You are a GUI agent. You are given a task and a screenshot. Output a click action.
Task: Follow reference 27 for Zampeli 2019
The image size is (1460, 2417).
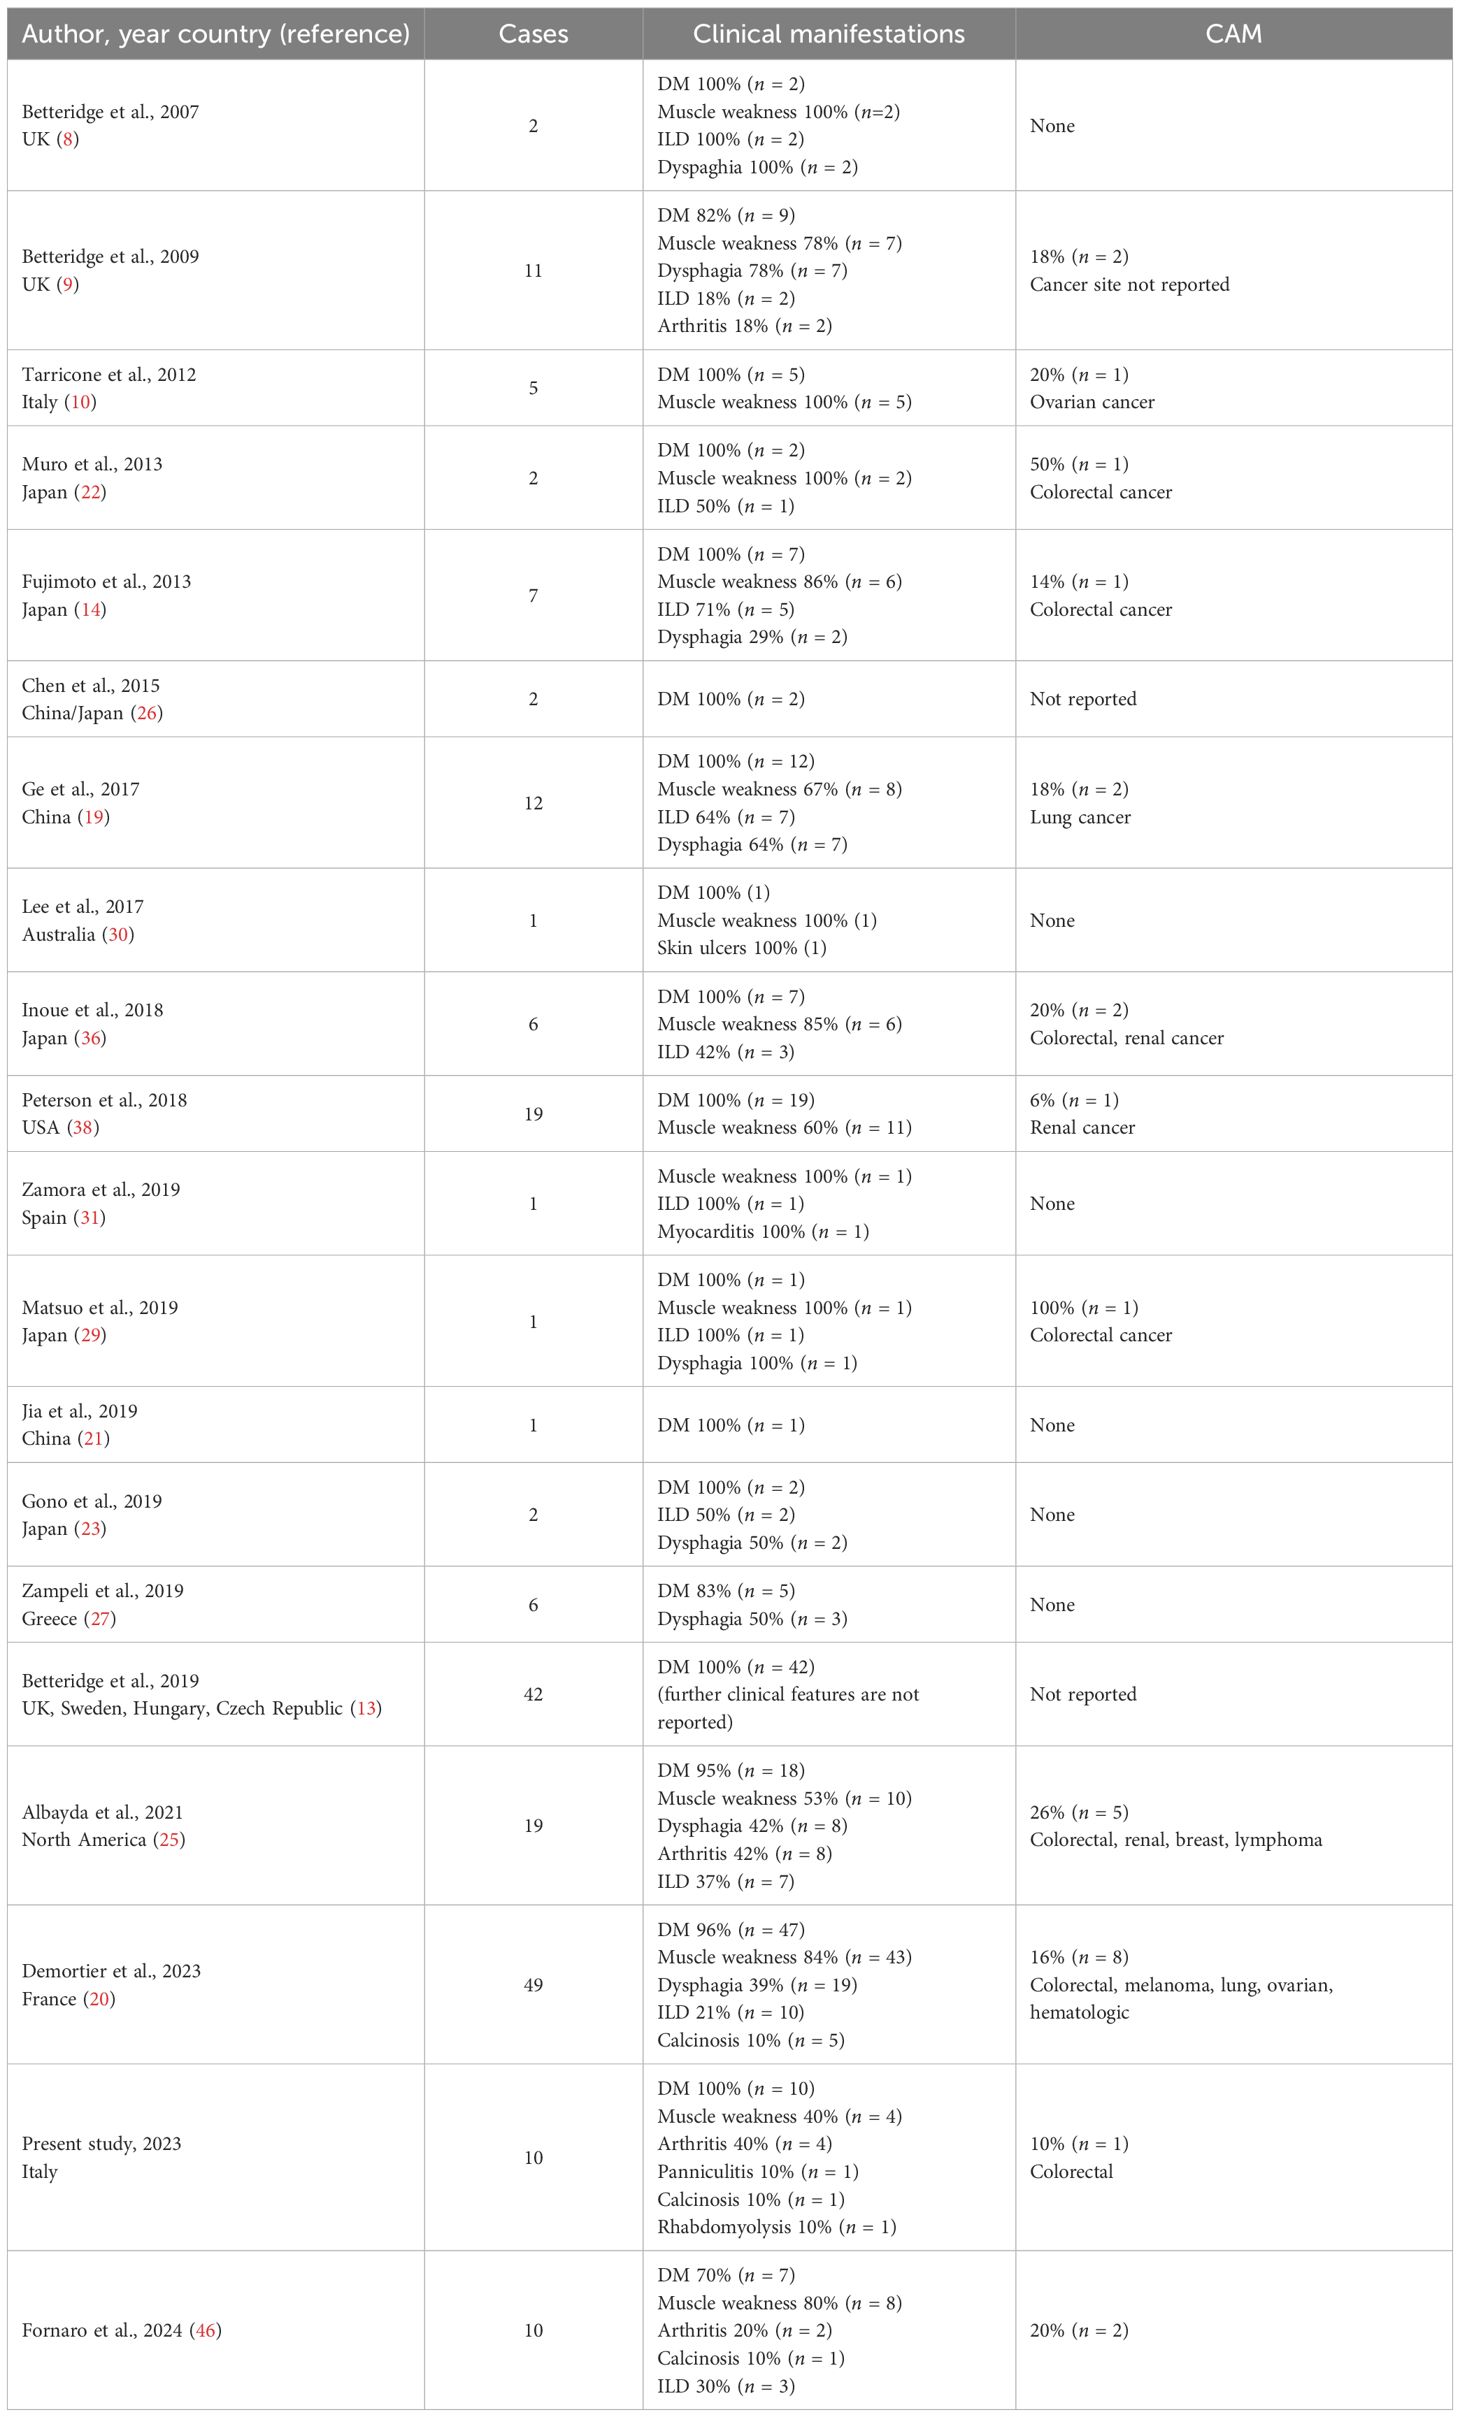point(101,1619)
